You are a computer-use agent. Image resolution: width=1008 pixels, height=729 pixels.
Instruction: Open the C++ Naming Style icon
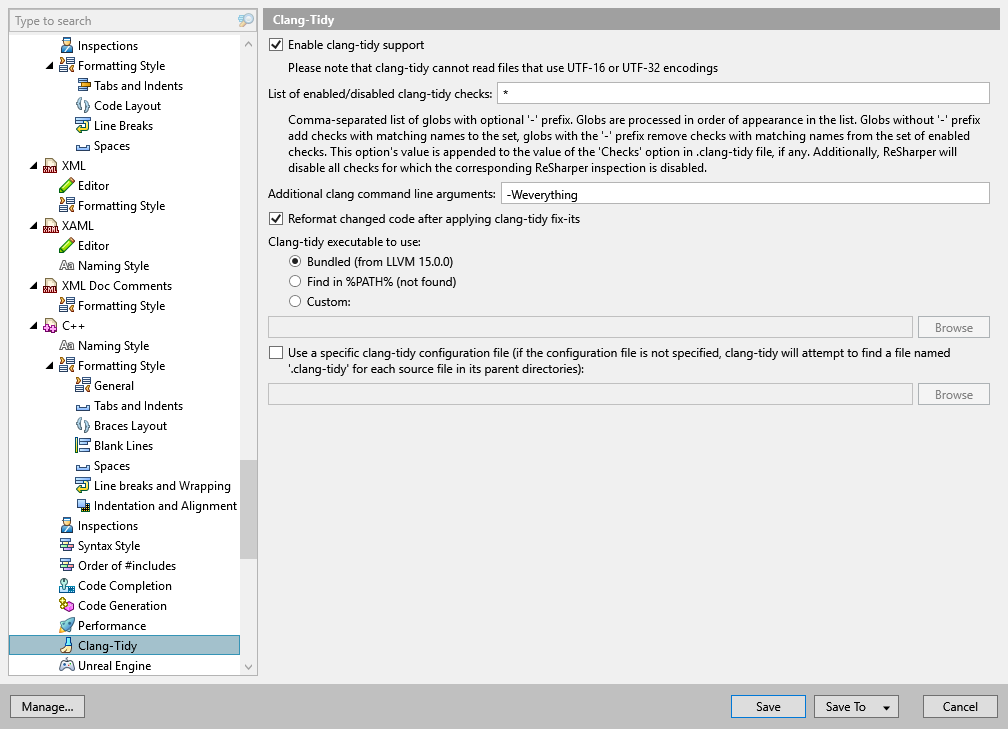pyautogui.click(x=65, y=345)
